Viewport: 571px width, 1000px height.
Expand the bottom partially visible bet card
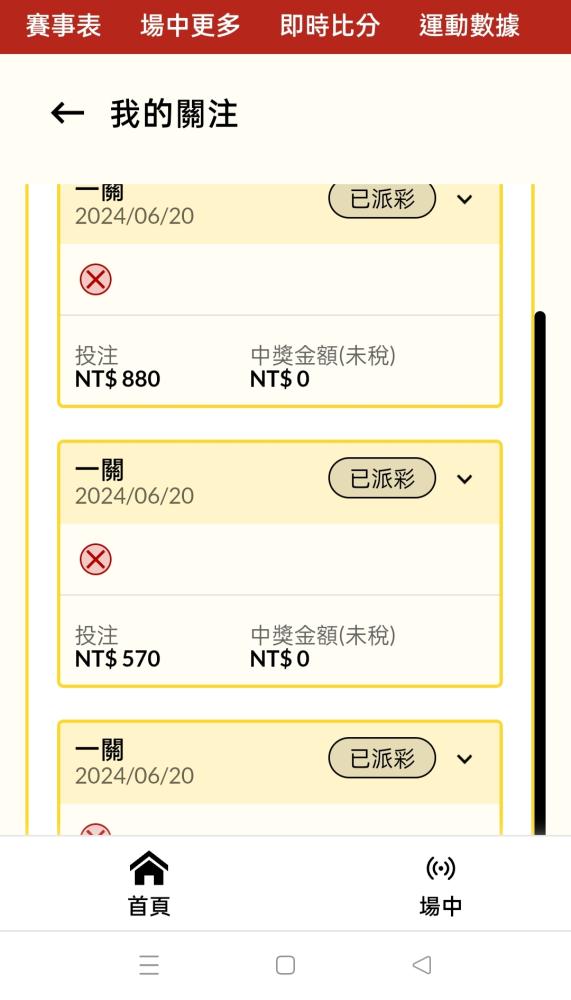[x=464, y=758]
